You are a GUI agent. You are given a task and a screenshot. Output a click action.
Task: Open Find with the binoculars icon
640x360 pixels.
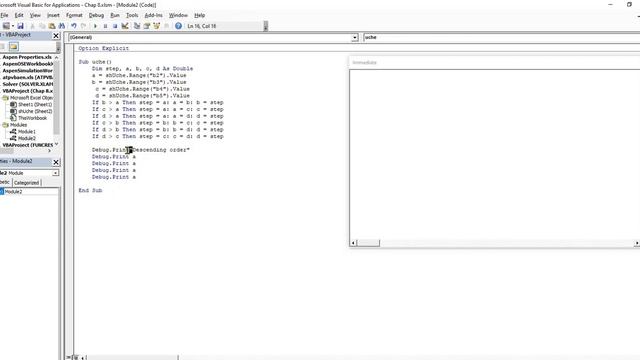point(62,26)
